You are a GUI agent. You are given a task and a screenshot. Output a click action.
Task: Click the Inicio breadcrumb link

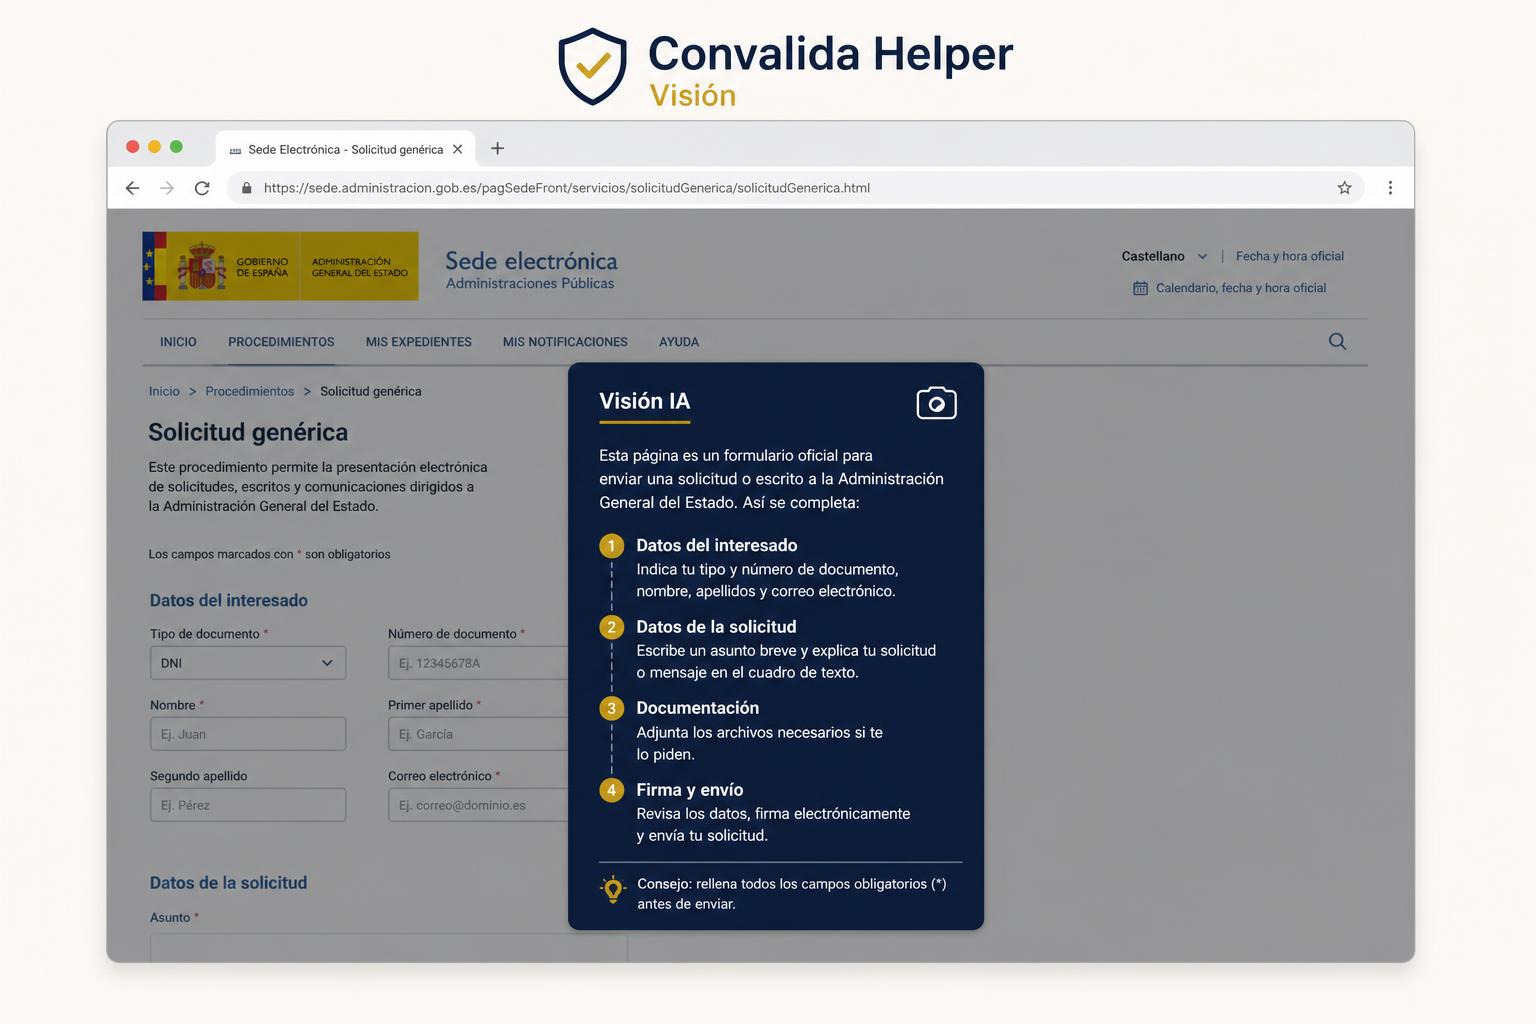[x=164, y=391]
